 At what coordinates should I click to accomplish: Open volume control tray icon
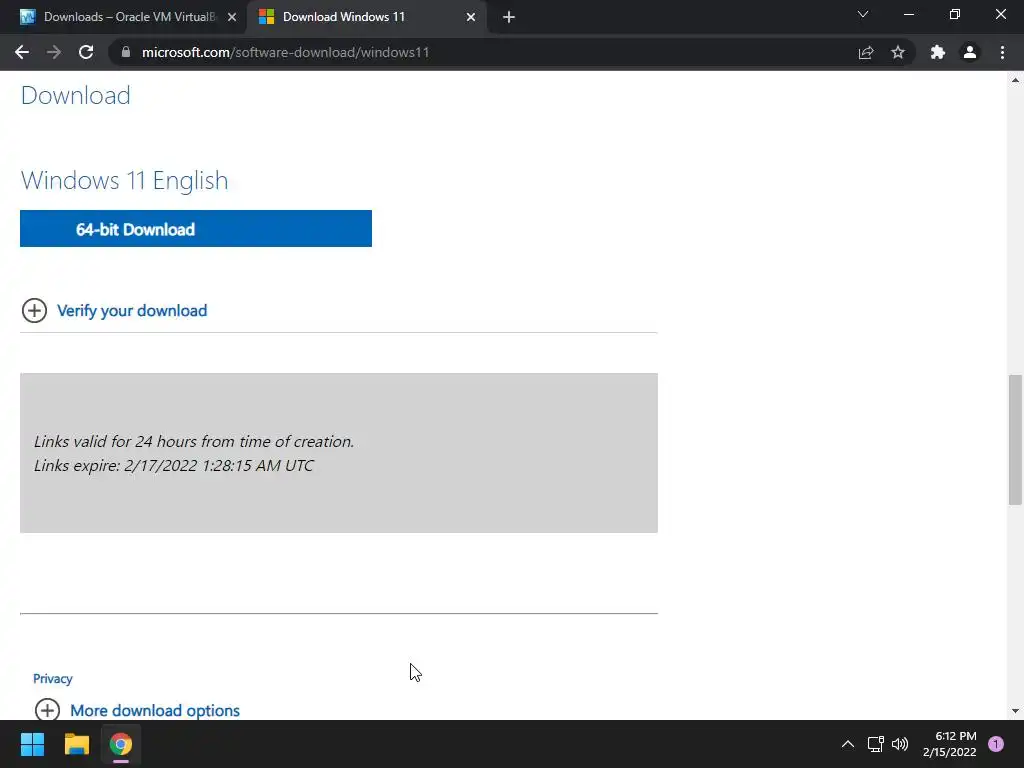pyautogui.click(x=900, y=744)
